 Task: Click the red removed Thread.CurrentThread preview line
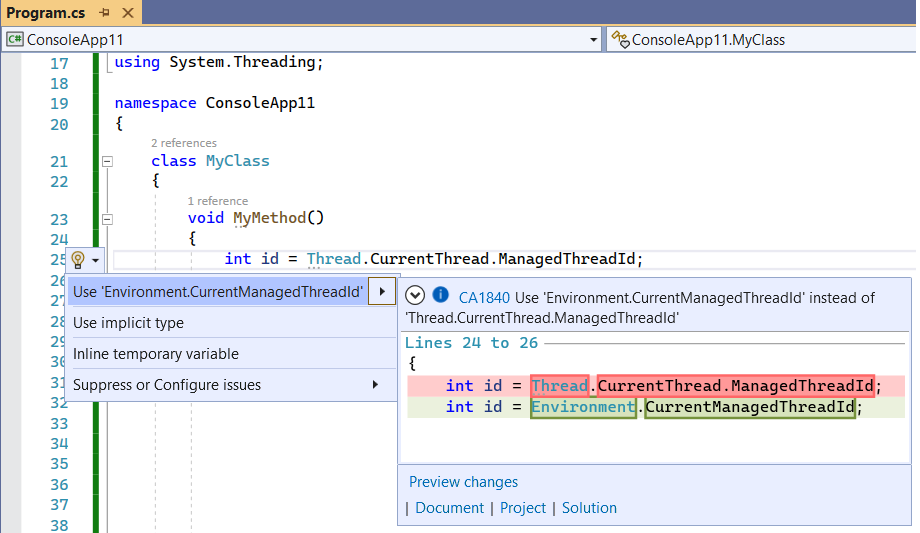[655, 386]
